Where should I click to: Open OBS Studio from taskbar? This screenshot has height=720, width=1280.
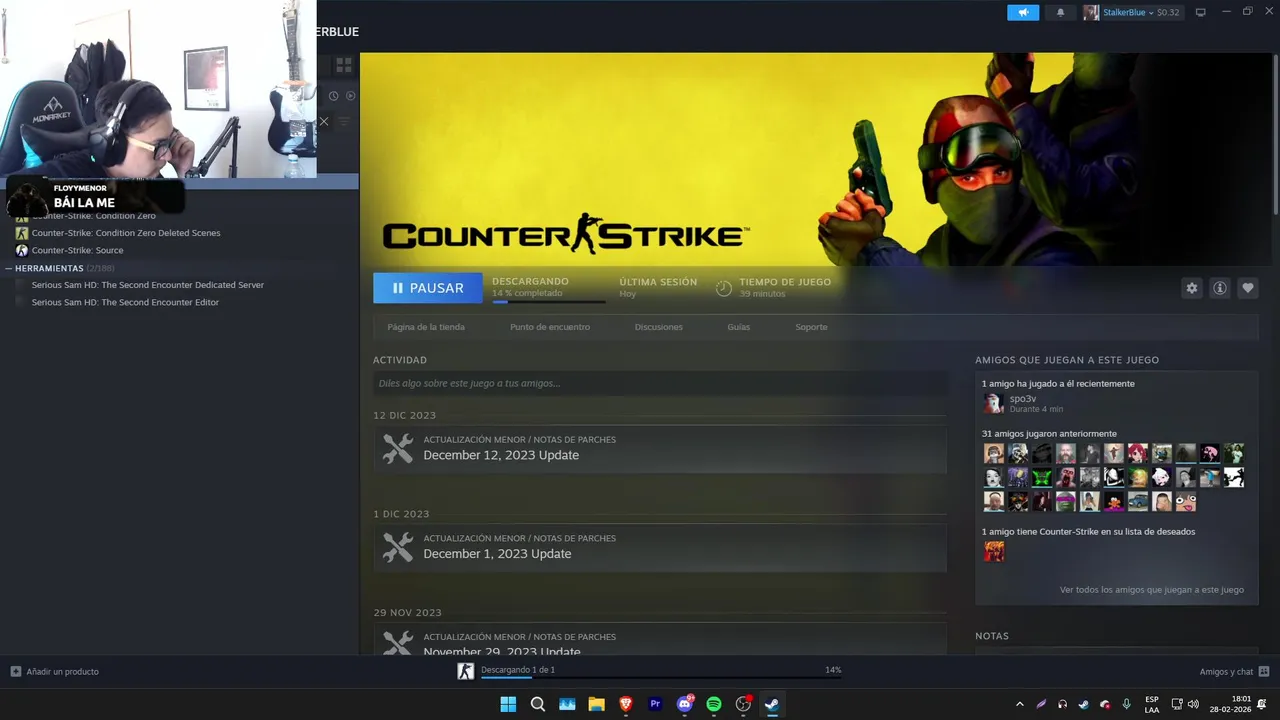click(743, 704)
